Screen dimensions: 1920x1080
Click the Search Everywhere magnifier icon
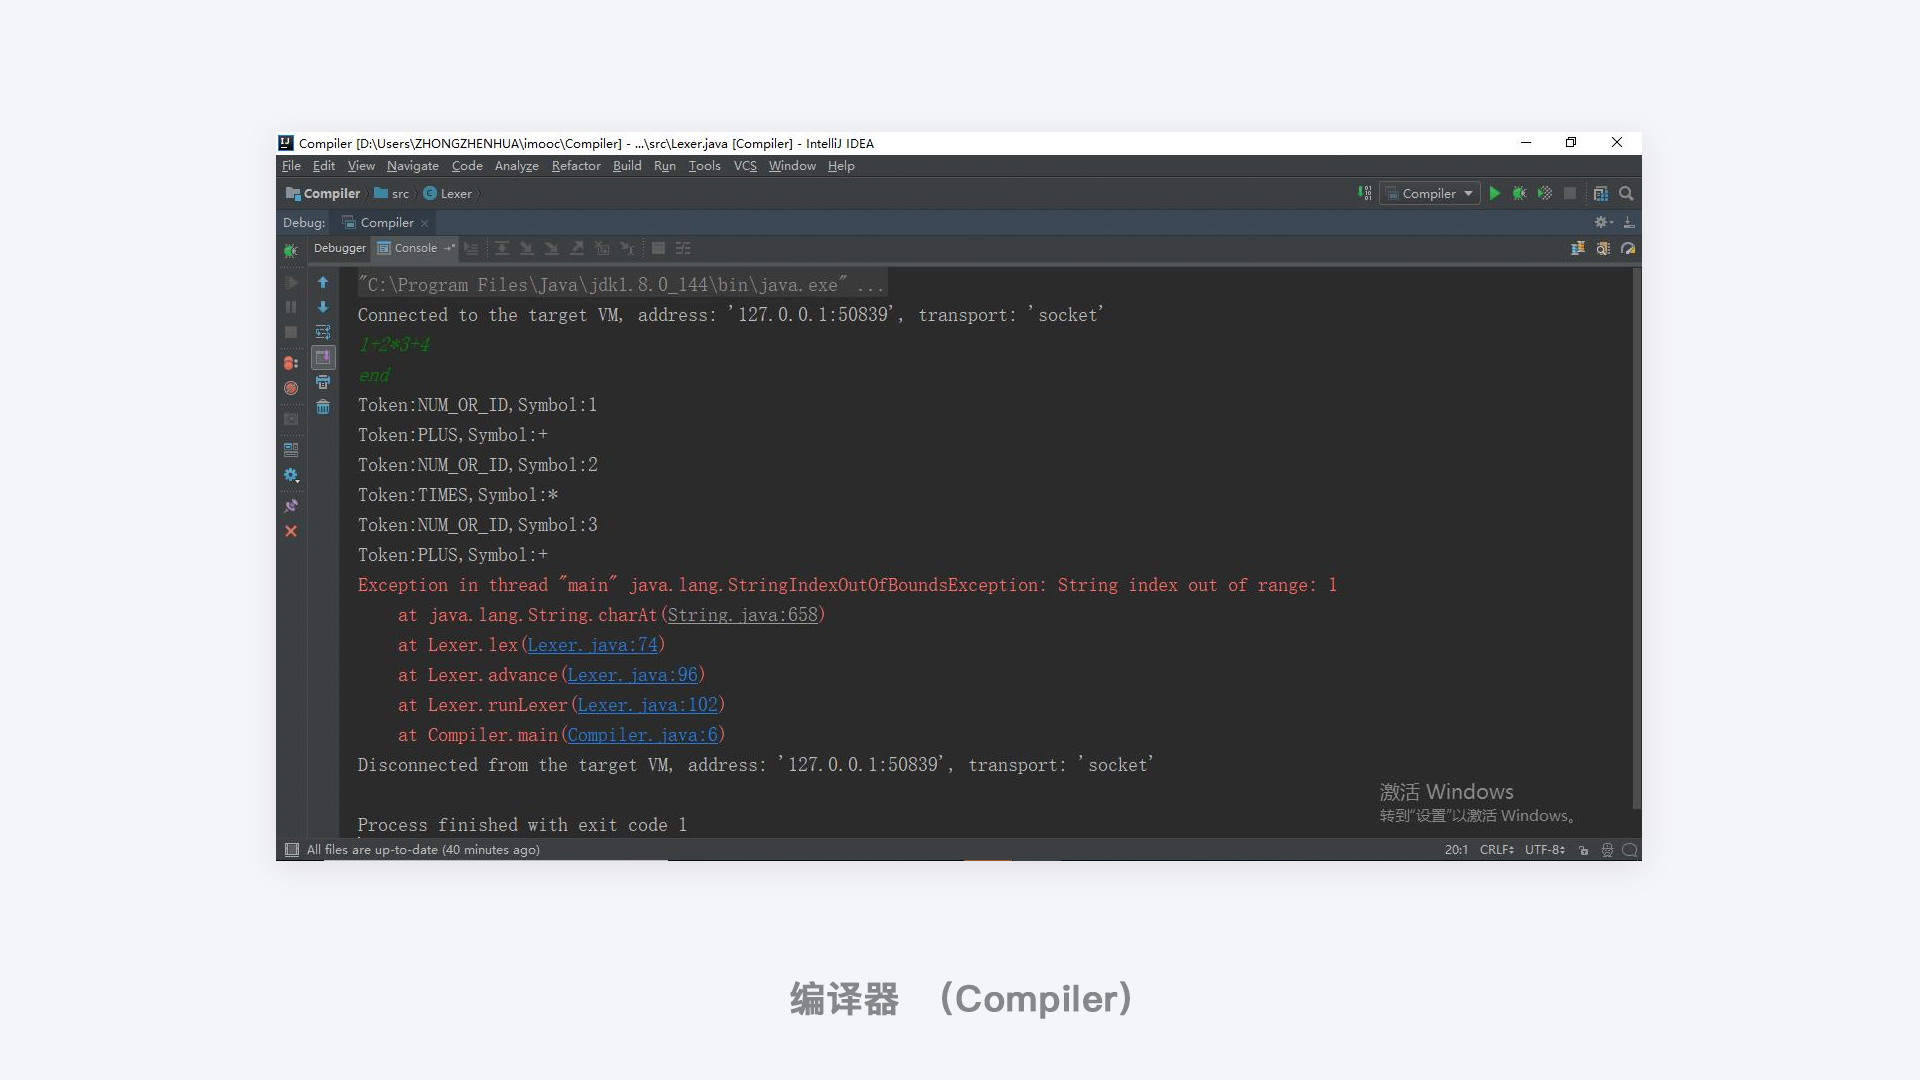coord(1626,193)
